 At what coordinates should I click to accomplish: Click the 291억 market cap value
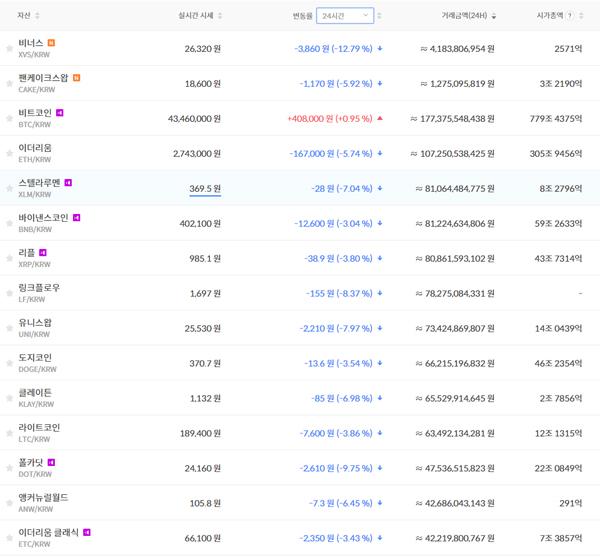click(x=571, y=503)
